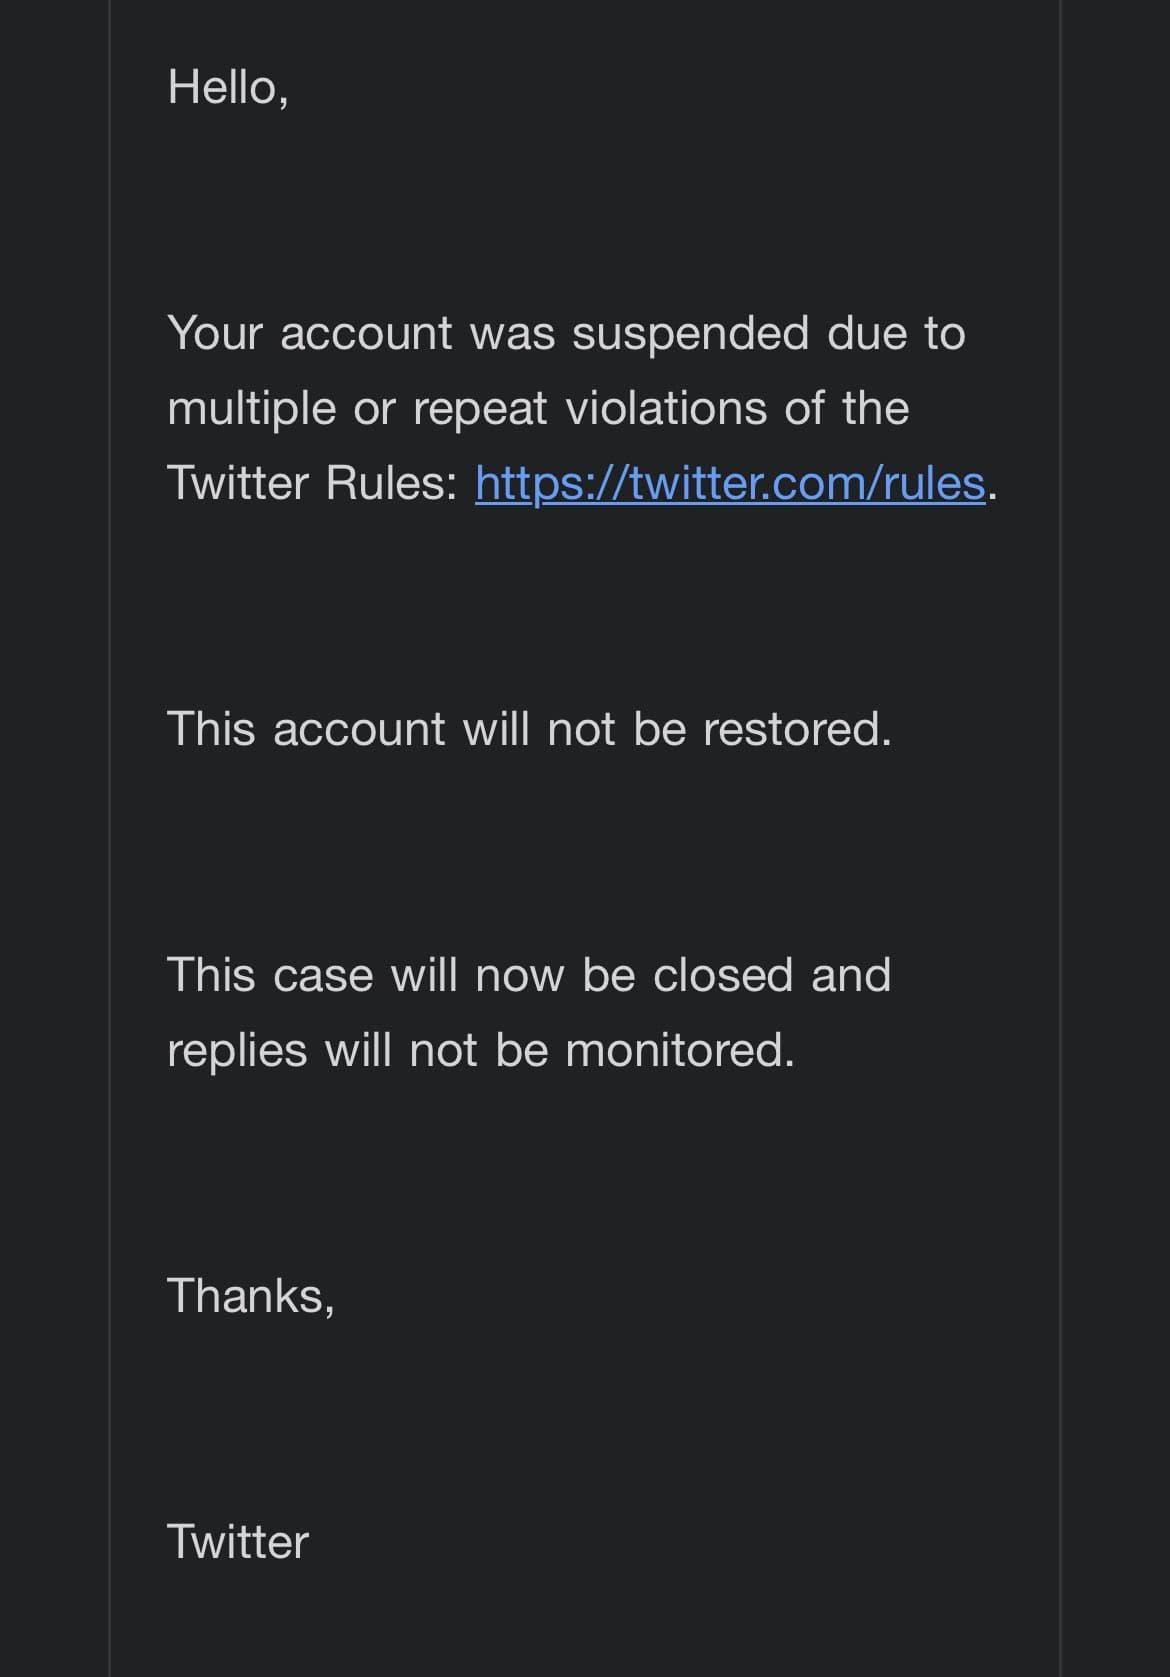The image size is (1170, 1677).
Task: Click the words 'due to' in the first paragraph
Action: click(x=896, y=333)
